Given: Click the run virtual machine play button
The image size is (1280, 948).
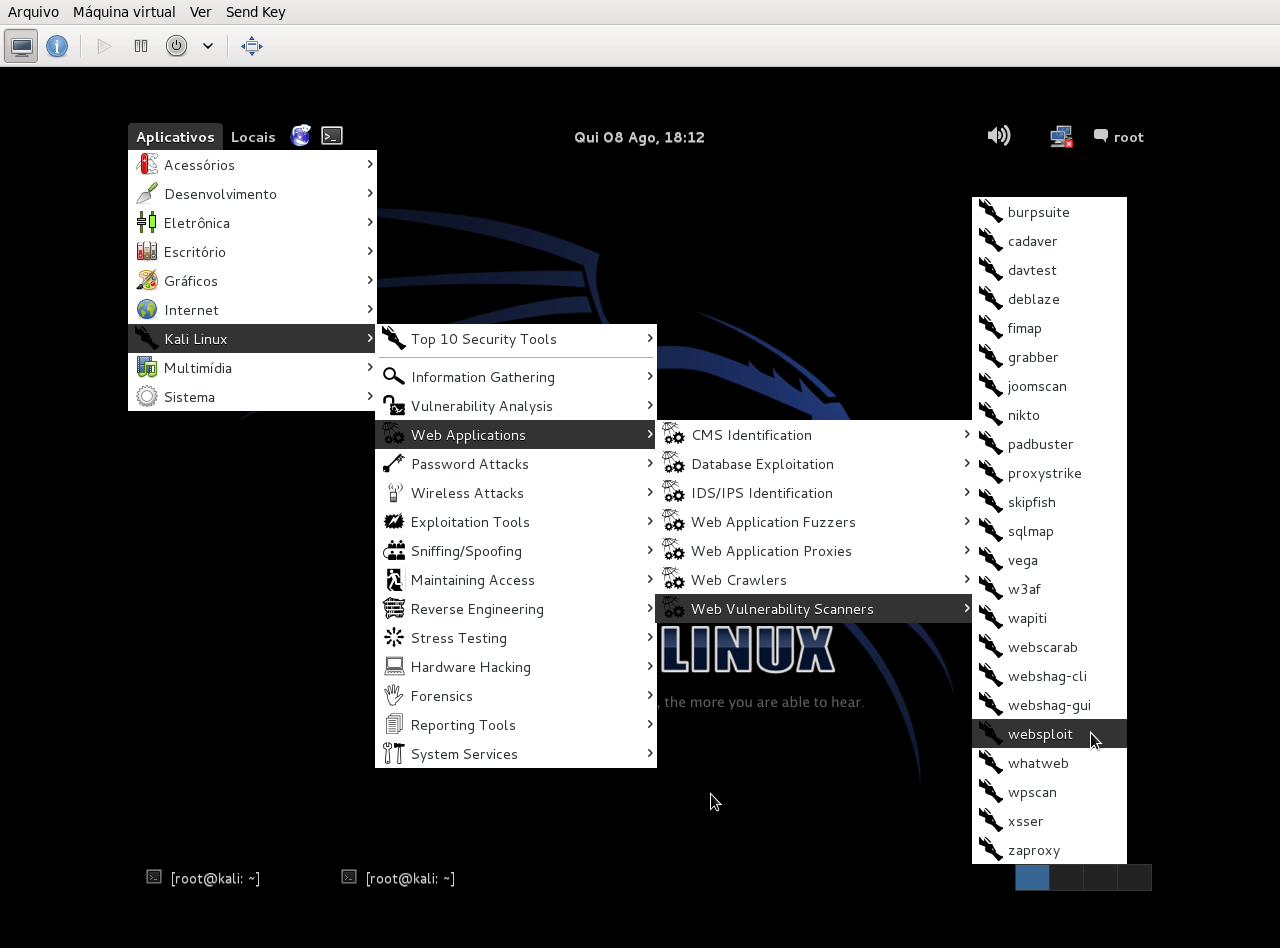Looking at the screenshot, I should (104, 46).
